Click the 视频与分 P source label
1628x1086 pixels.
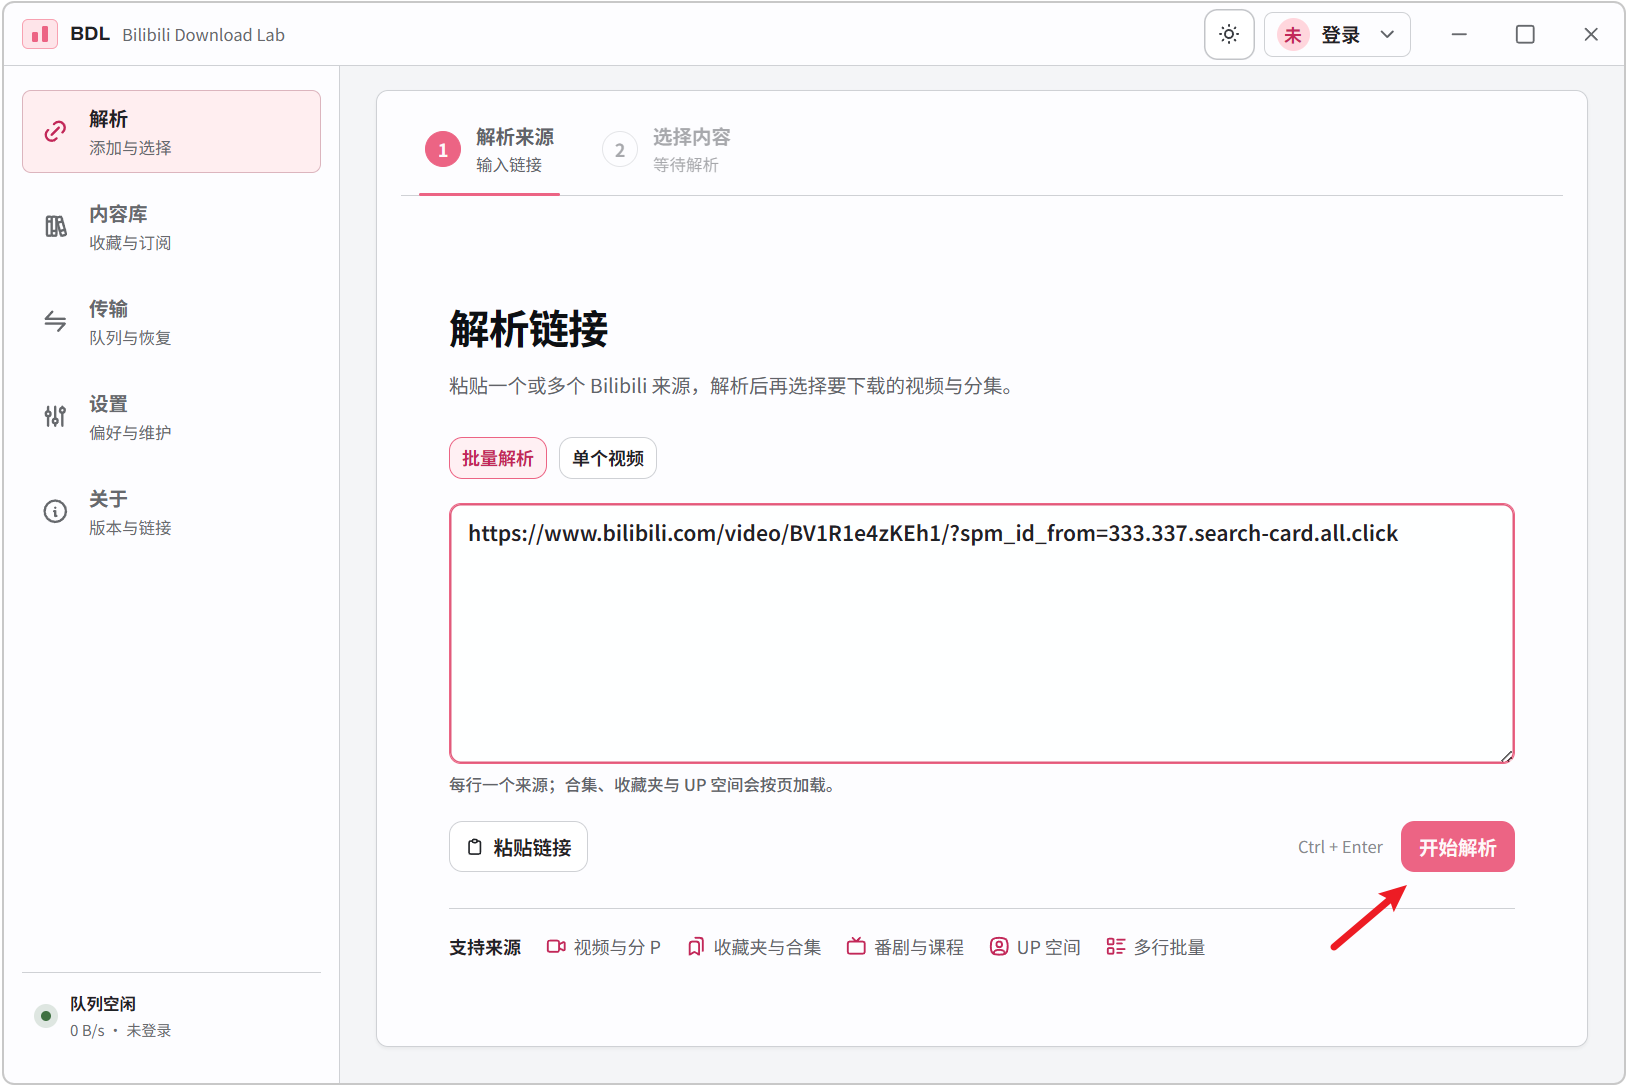tap(617, 947)
